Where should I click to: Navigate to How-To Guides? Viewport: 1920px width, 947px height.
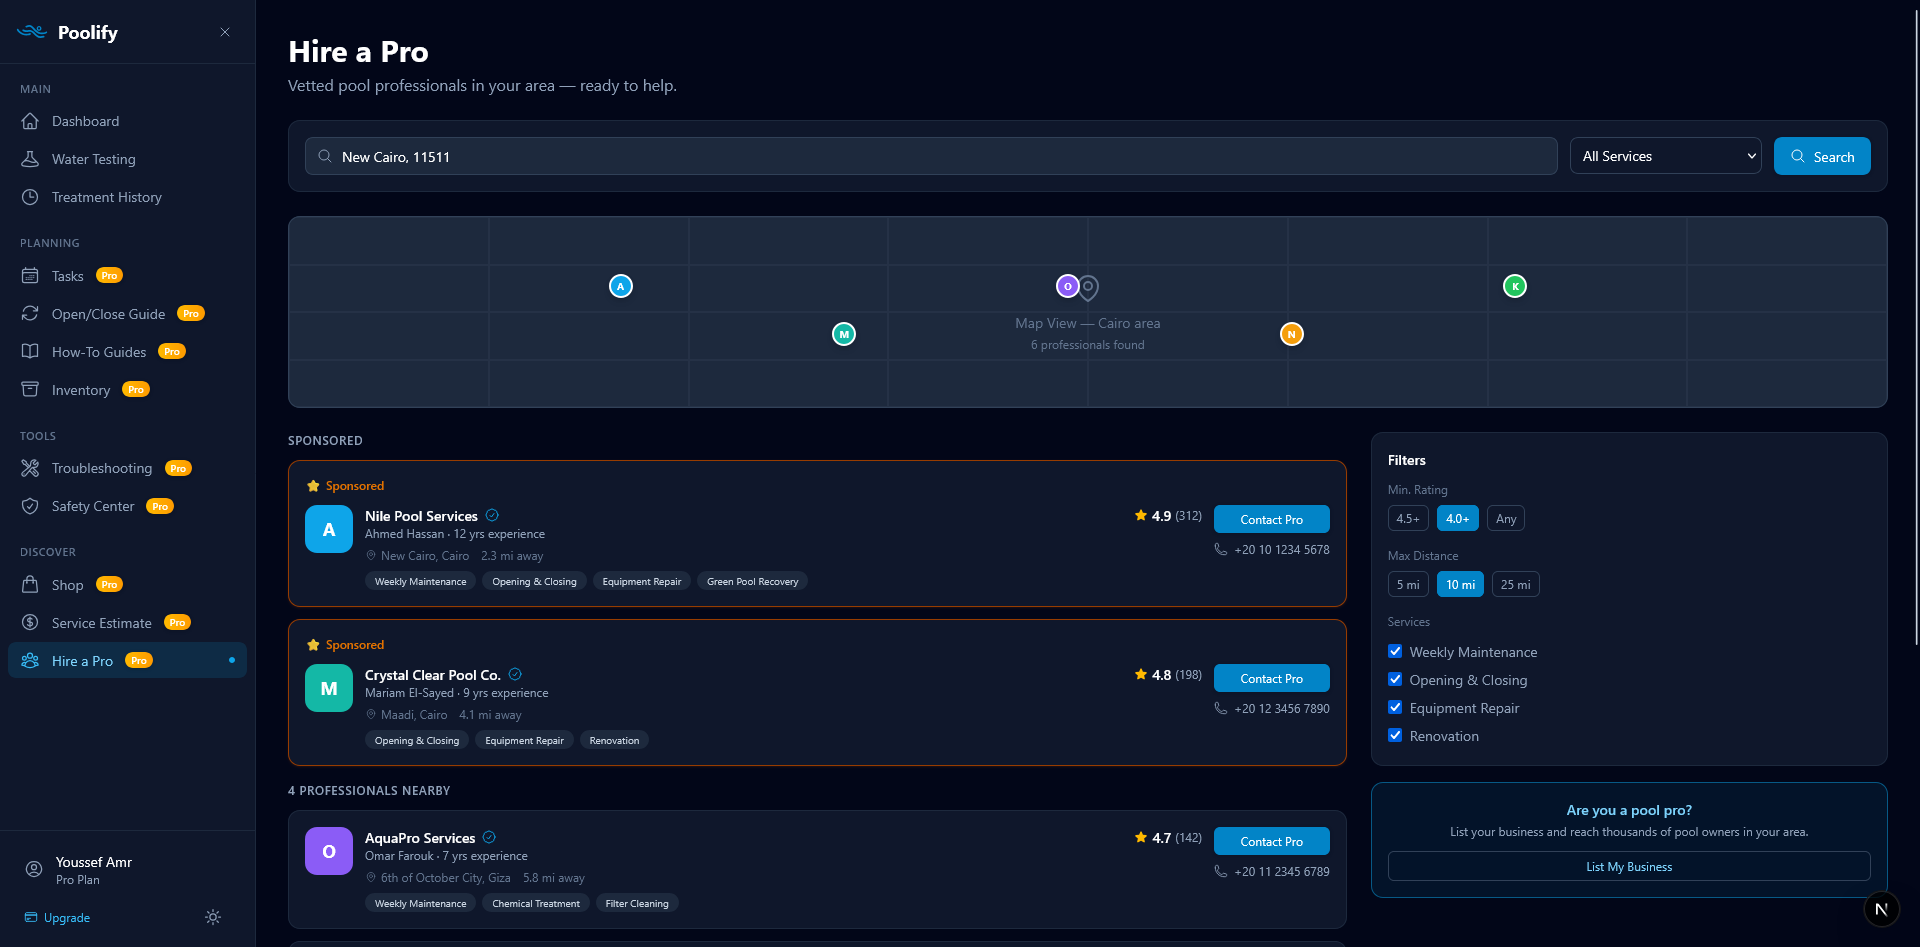tap(127, 352)
